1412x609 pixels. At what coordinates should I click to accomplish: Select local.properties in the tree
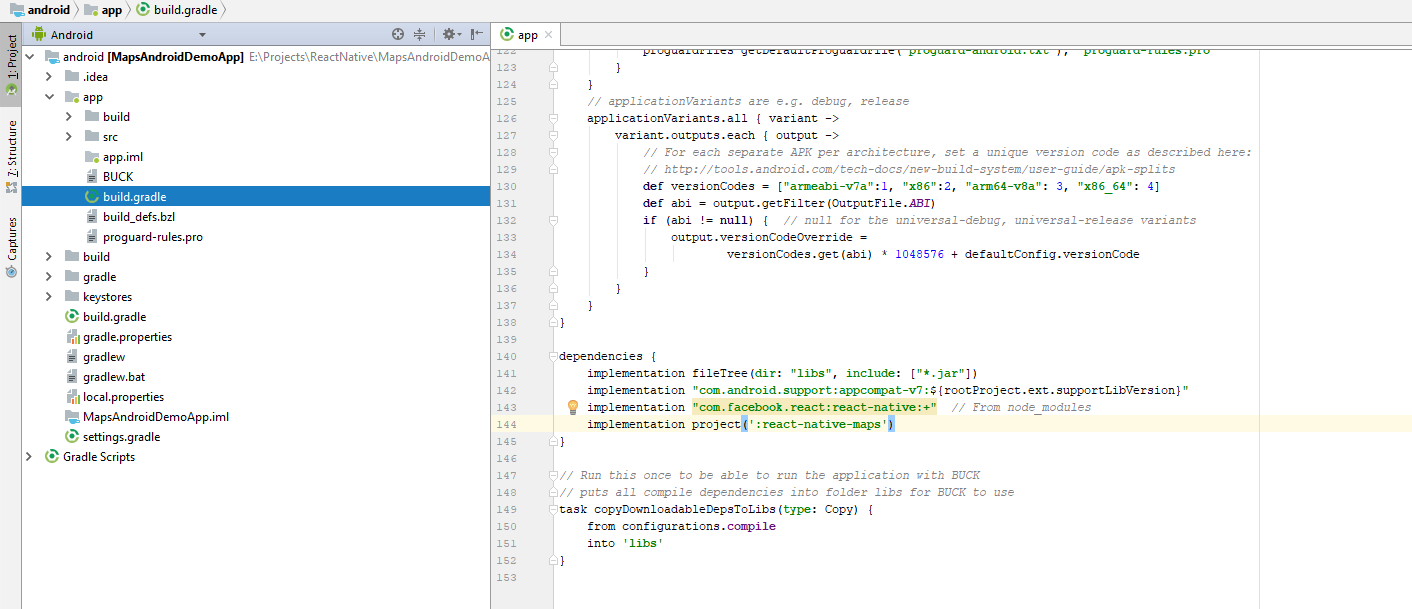(x=123, y=397)
